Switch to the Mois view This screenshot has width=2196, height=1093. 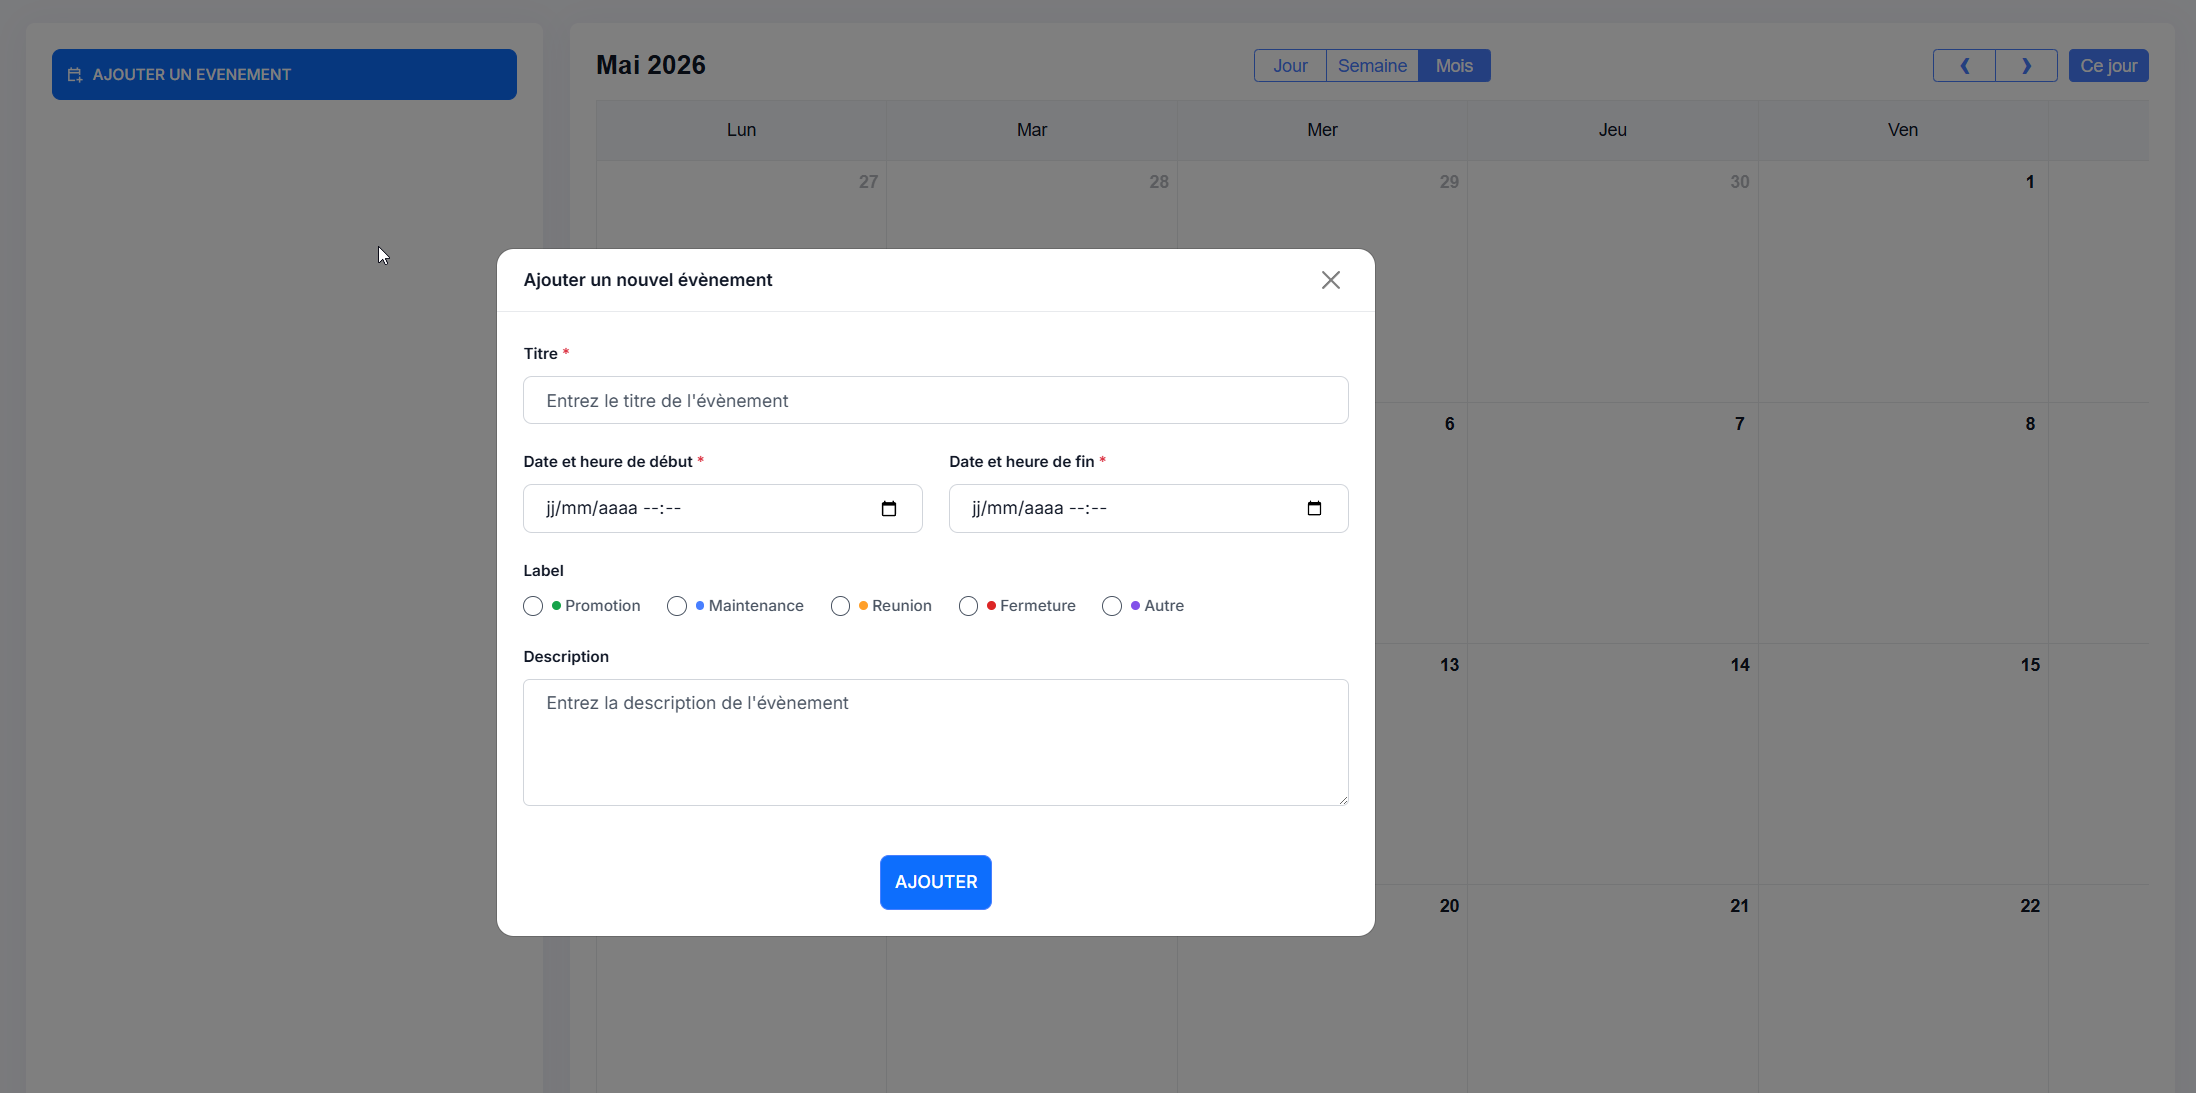tap(1454, 66)
